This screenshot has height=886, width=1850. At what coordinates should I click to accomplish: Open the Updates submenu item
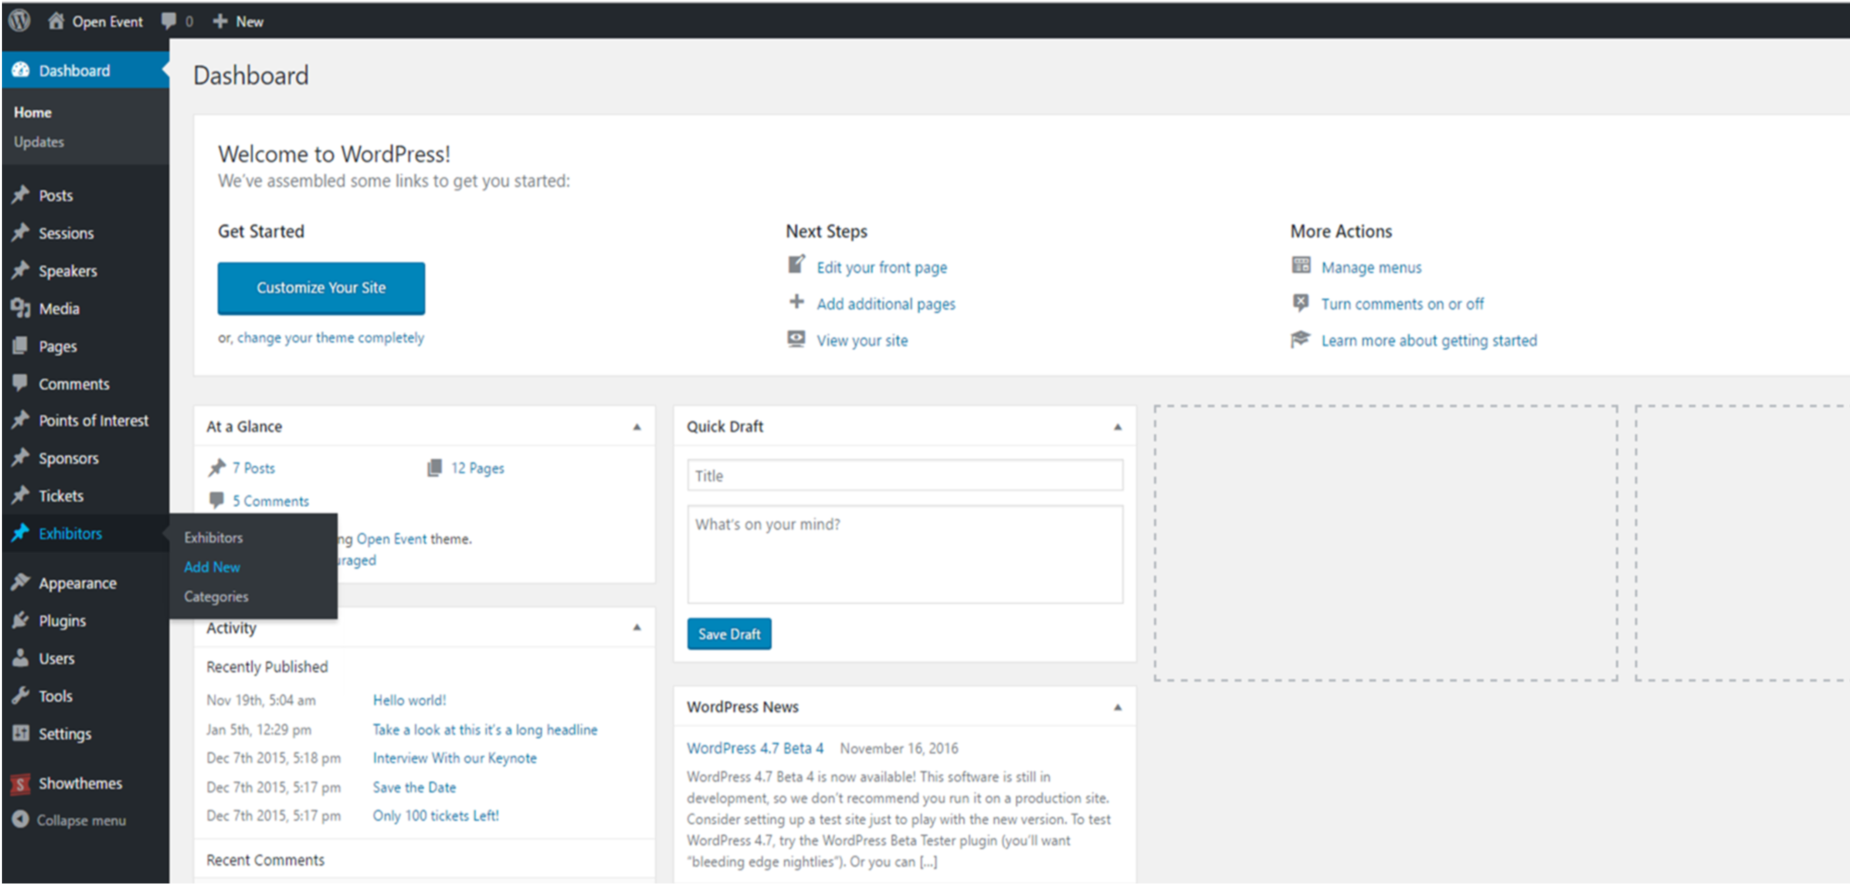[x=39, y=142]
